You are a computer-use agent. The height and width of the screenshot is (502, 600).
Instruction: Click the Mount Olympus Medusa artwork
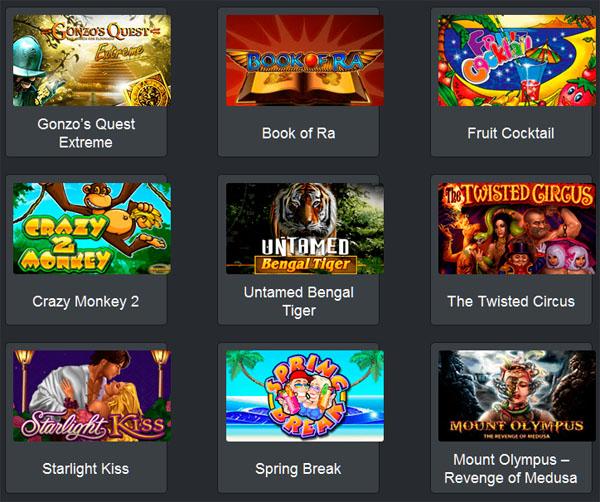[x=517, y=396]
